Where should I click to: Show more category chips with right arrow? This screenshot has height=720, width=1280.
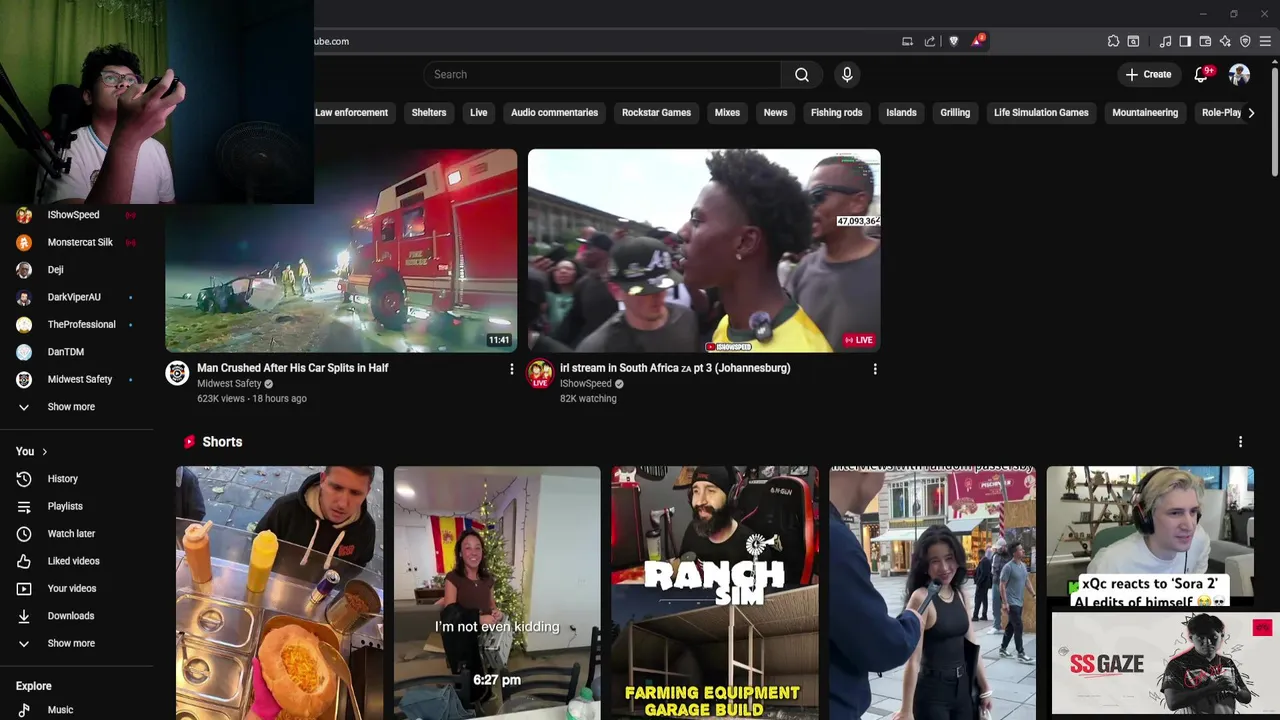(x=1251, y=113)
